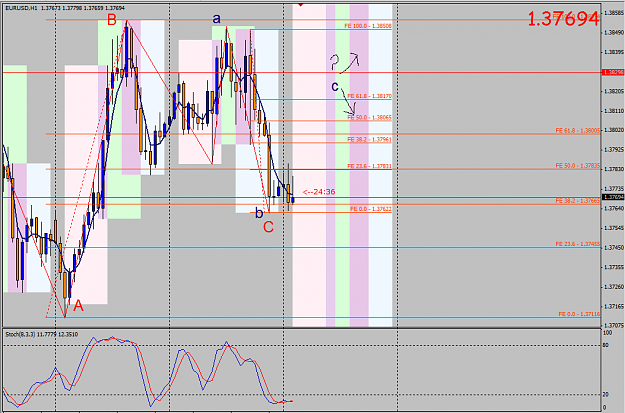625x413 pixels.
Task: Click the large red 1.37694 price display
Action: pyautogui.click(x=563, y=19)
